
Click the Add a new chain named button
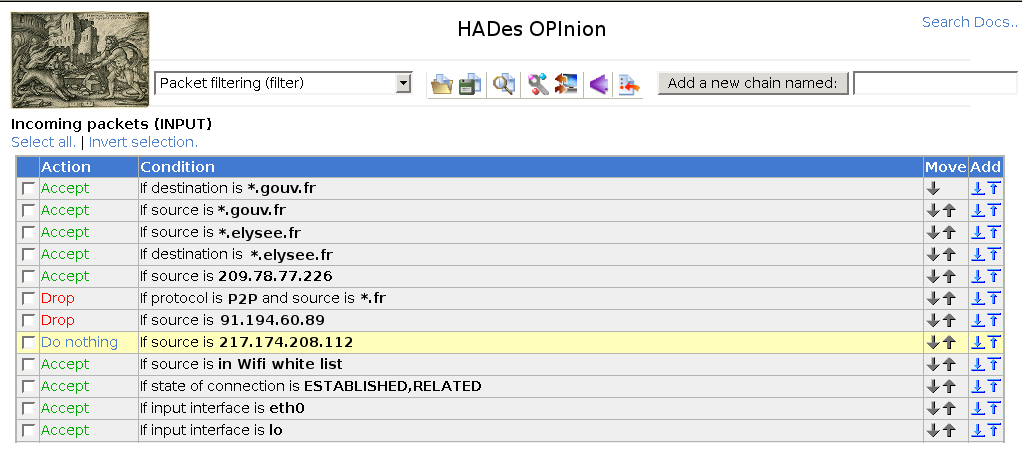753,83
